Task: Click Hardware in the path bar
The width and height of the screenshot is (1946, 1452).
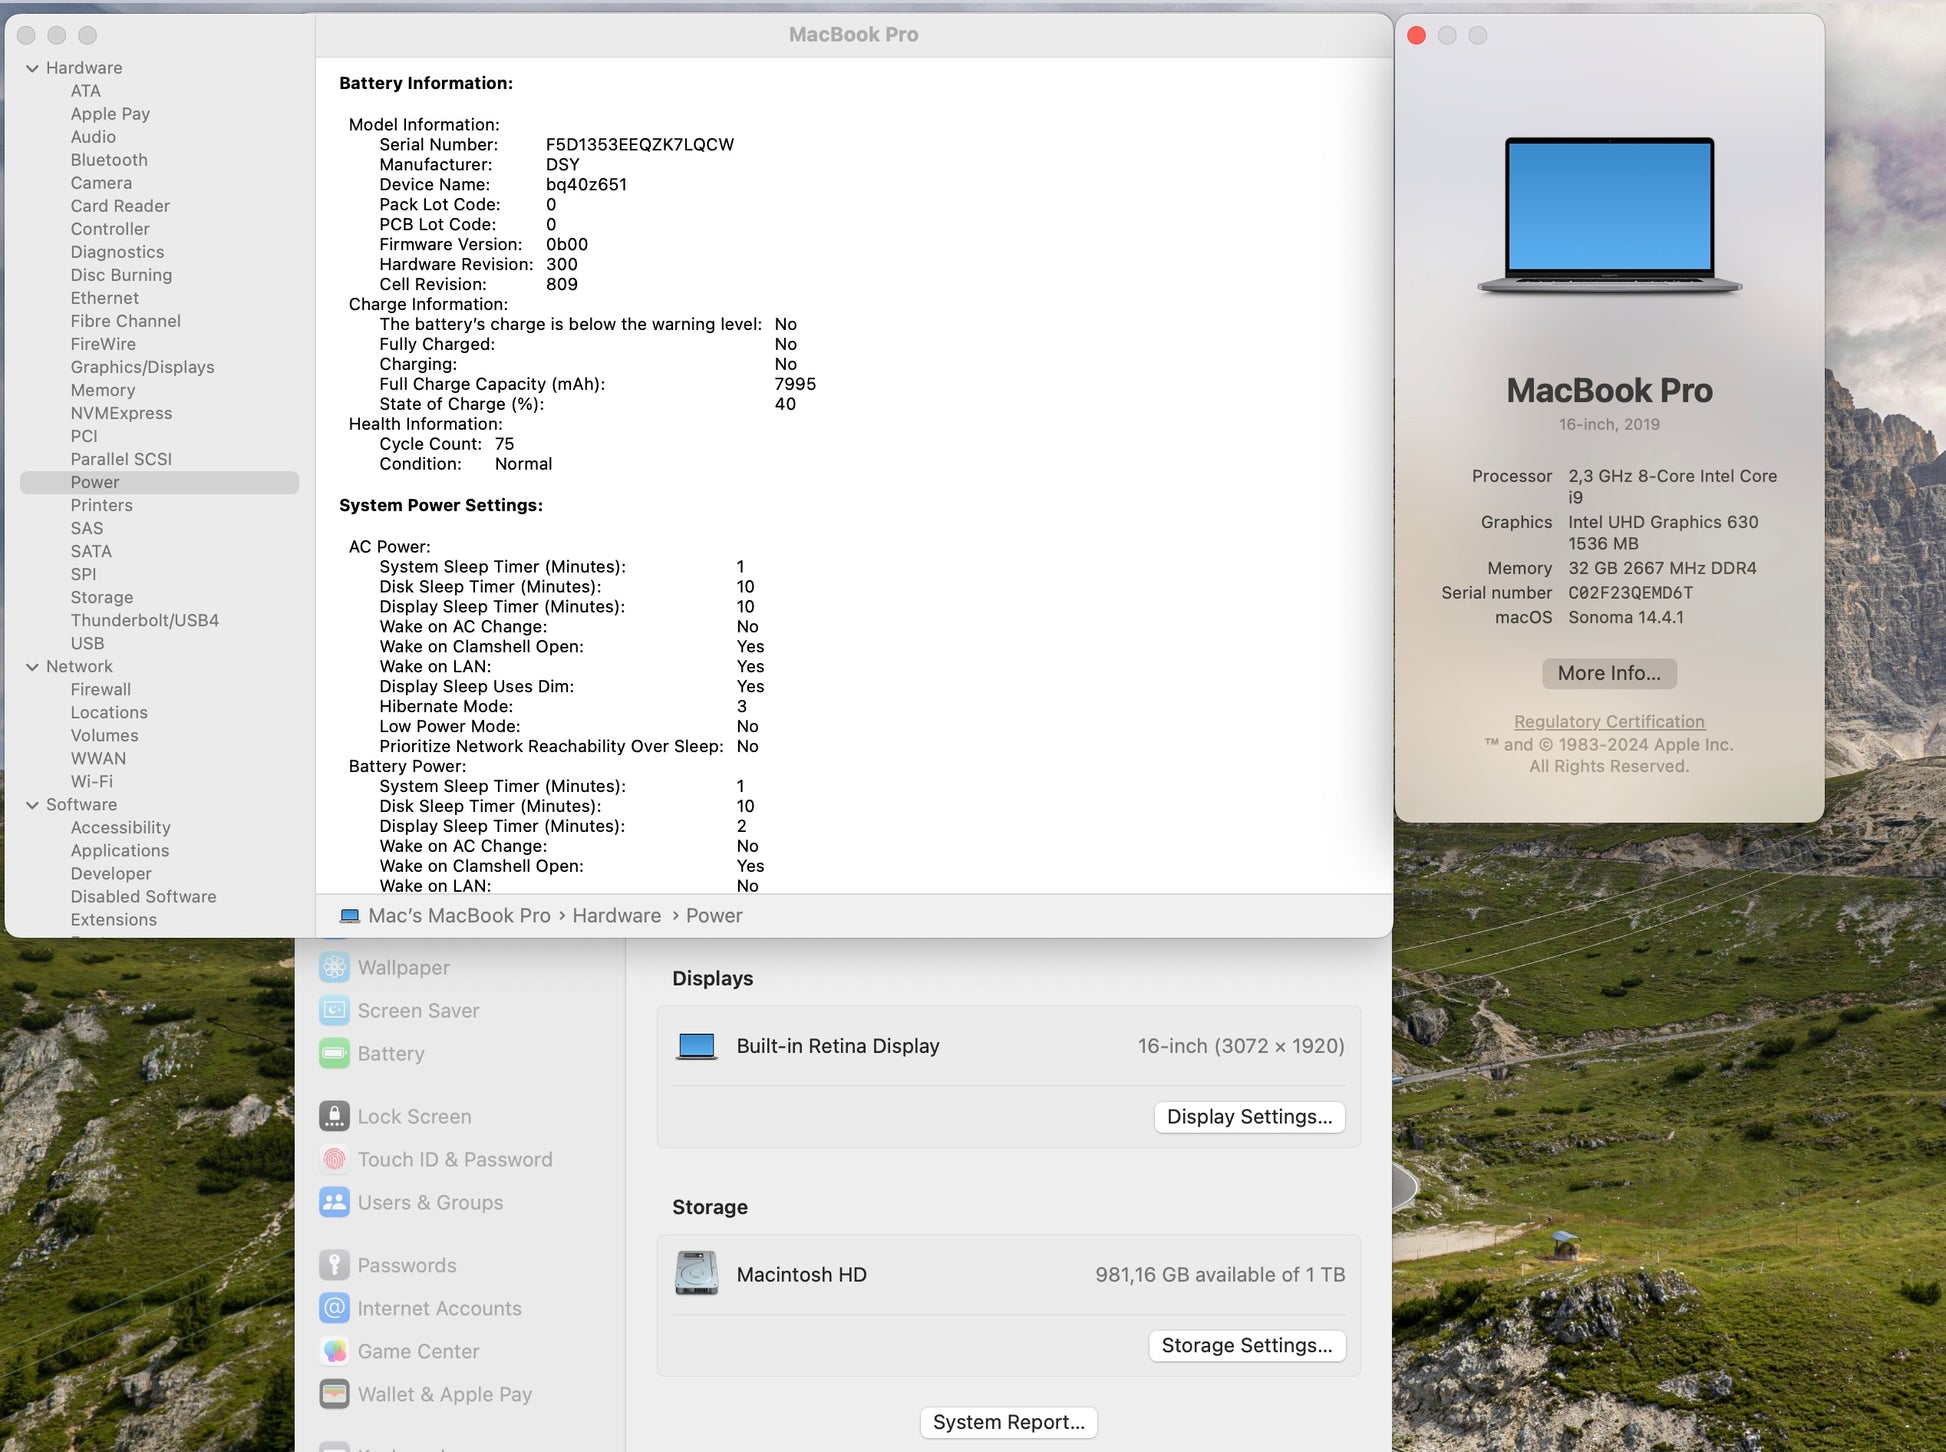Action: tap(616, 915)
